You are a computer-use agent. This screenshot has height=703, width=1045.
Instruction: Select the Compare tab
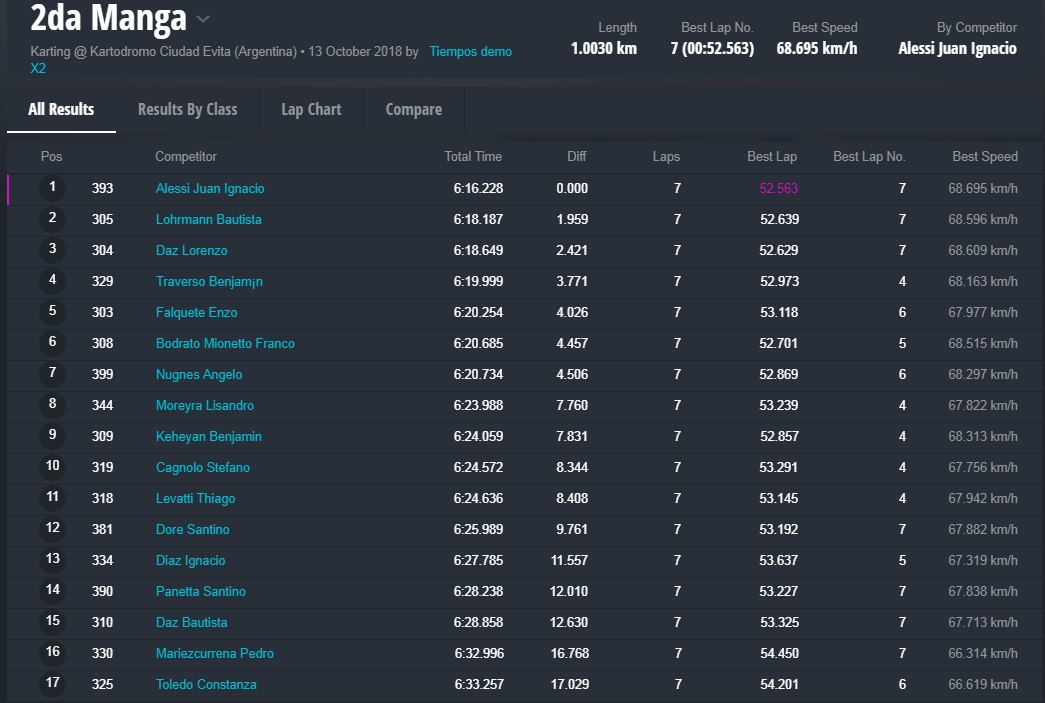[413, 109]
